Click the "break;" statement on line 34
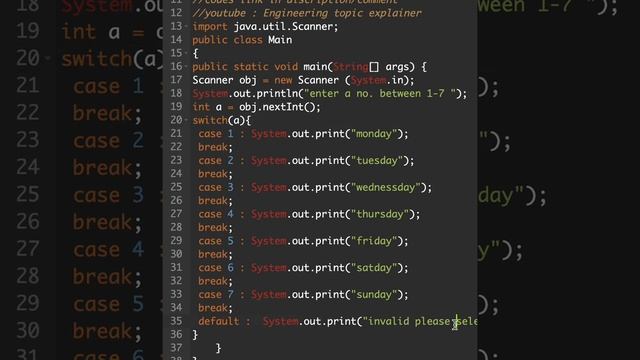This screenshot has width=640, height=360. tap(216, 308)
